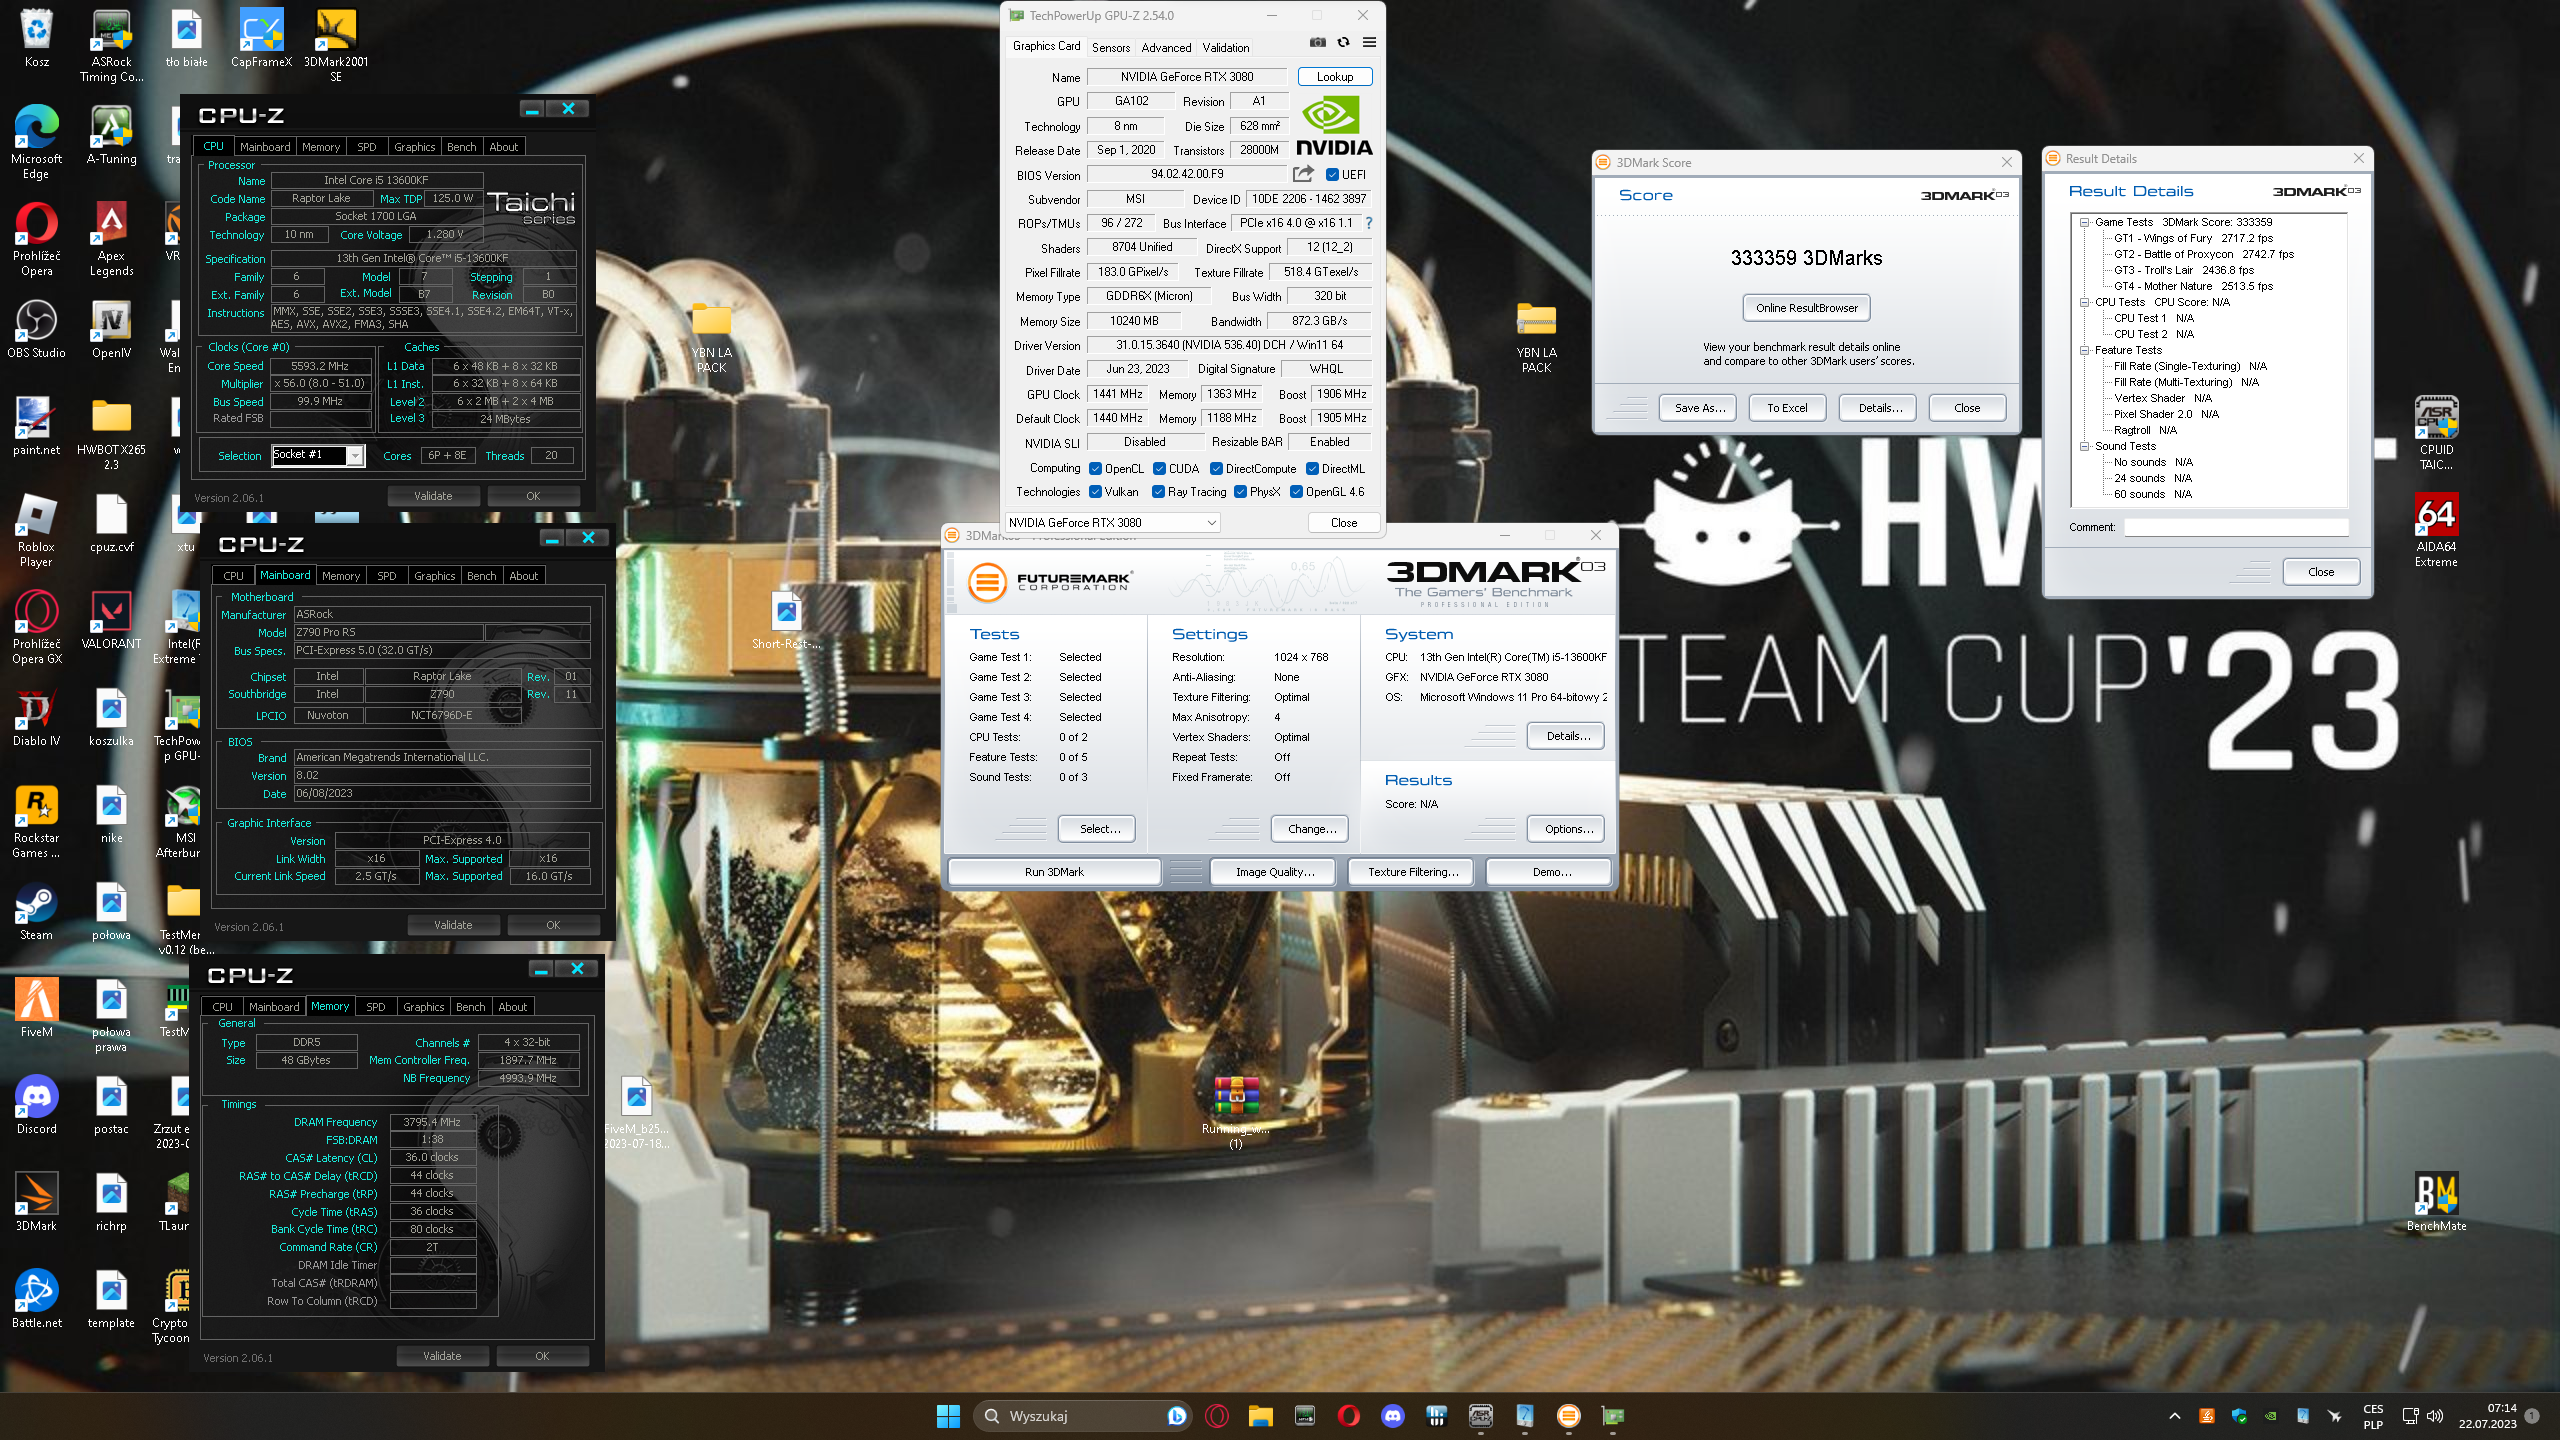Open the FiveM desktop icon

click(37, 1009)
